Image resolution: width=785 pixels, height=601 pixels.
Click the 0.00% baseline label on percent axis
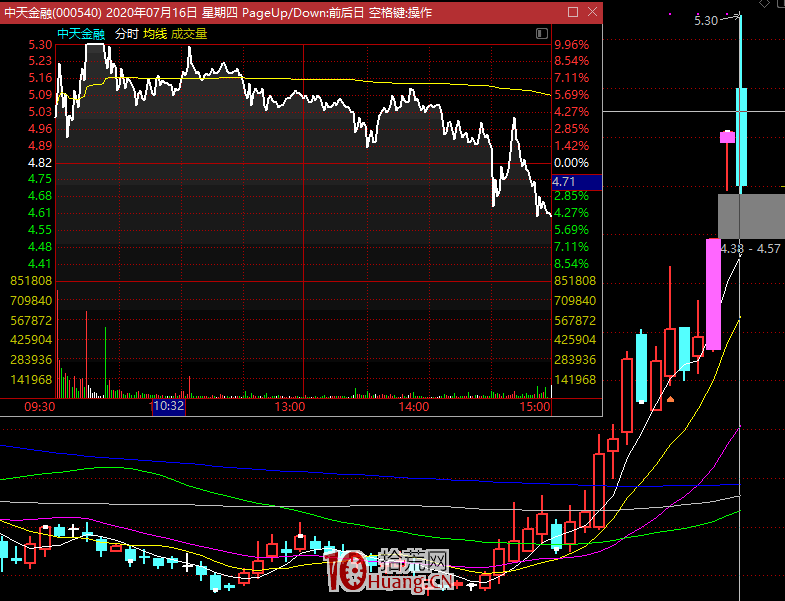point(571,162)
